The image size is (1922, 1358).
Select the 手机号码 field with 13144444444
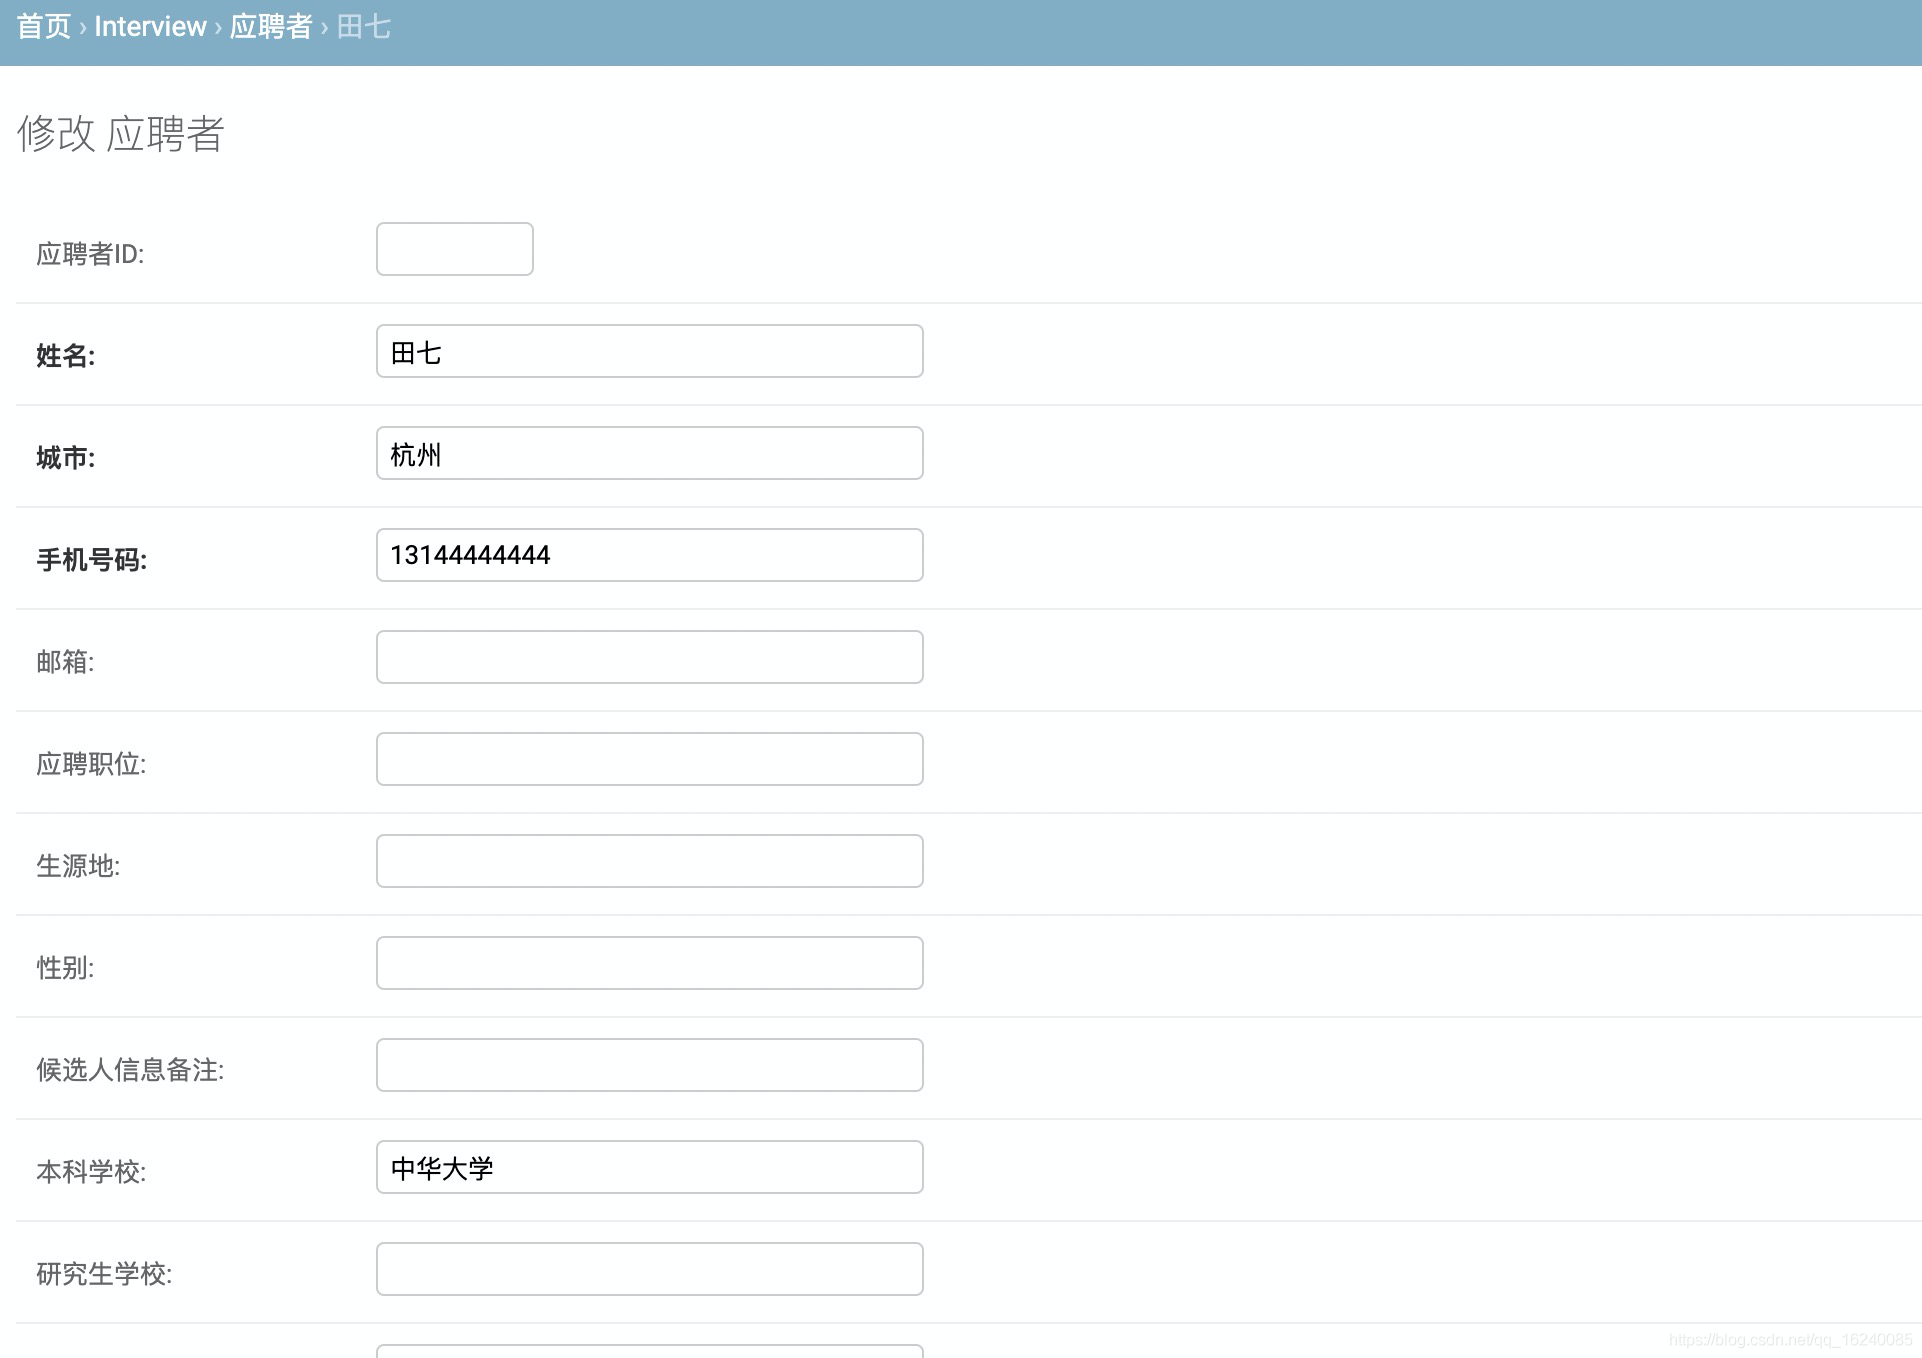649,555
